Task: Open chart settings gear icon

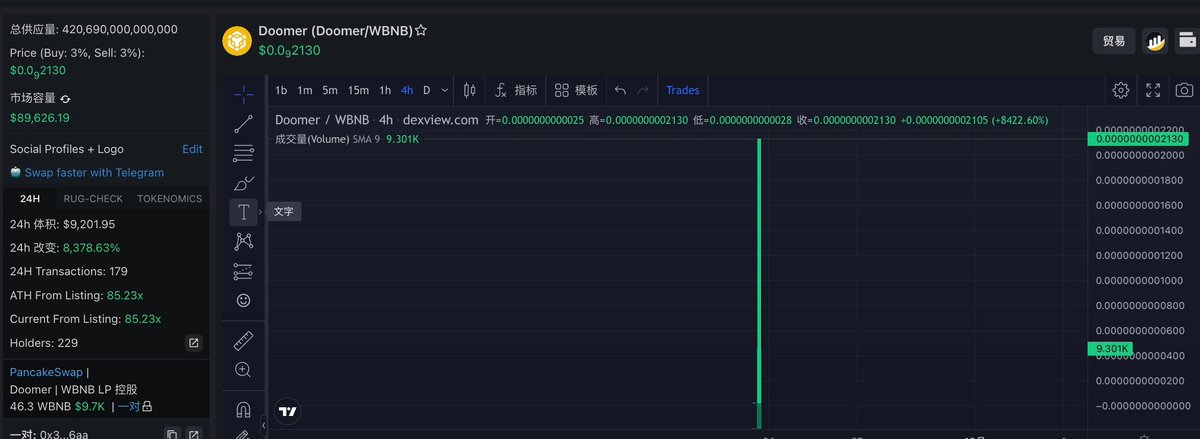Action: tap(1121, 90)
